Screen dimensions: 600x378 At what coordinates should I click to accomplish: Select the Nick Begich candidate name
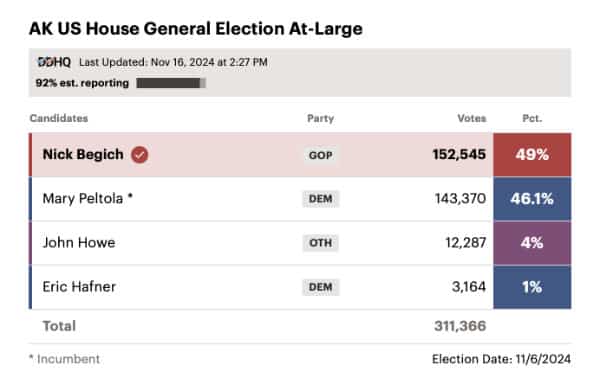83,154
